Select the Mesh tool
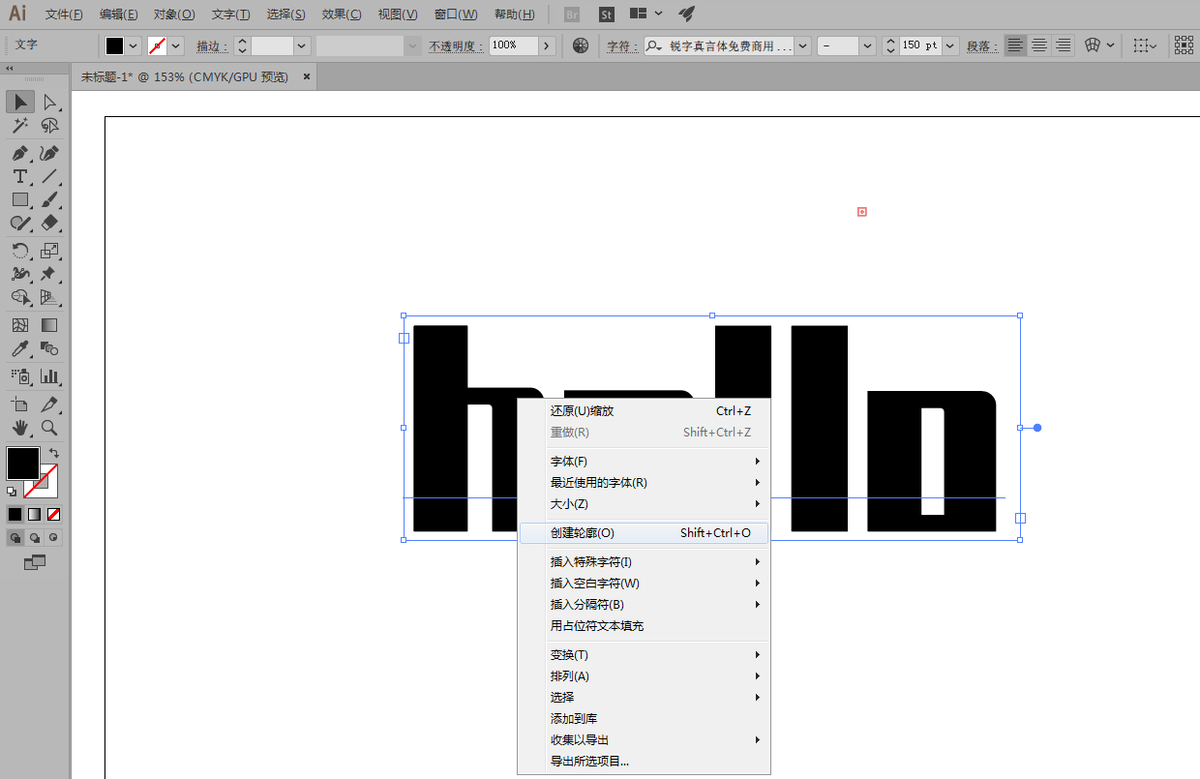This screenshot has width=1200, height=779. coord(20,325)
